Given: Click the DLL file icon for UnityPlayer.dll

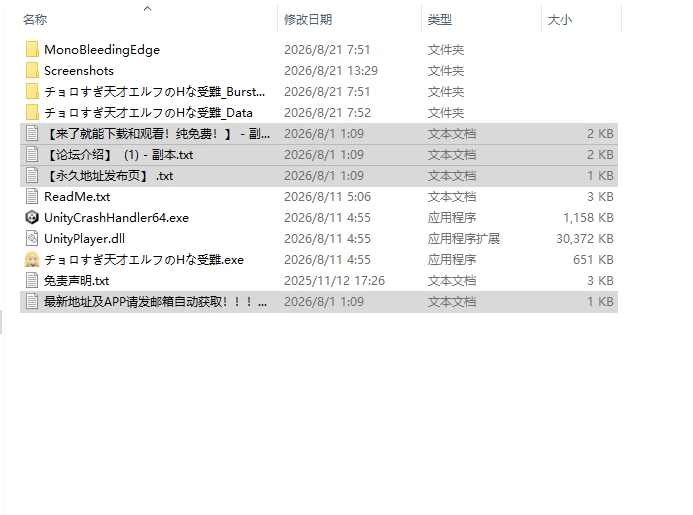Looking at the screenshot, I should [x=32, y=239].
